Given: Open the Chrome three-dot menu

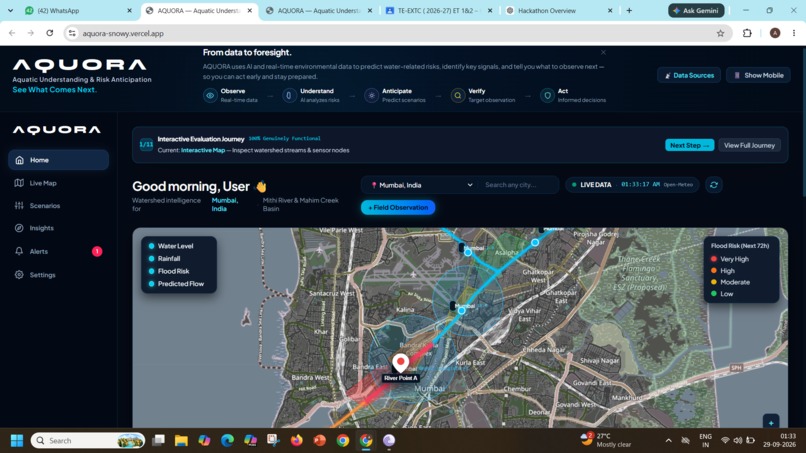Looking at the screenshot, I should (794, 33).
